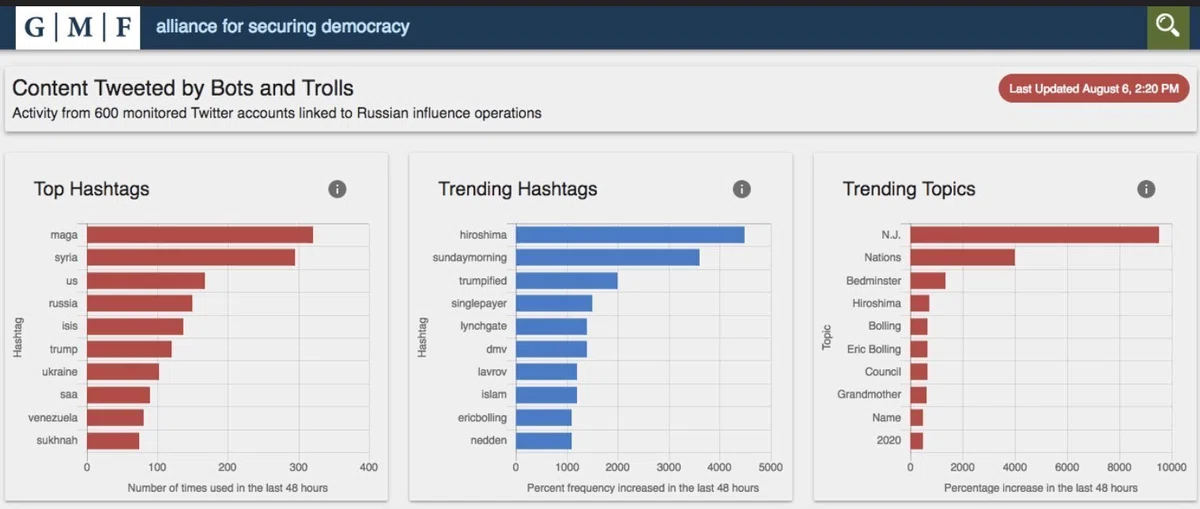Select the russia hashtag bar

139,303
